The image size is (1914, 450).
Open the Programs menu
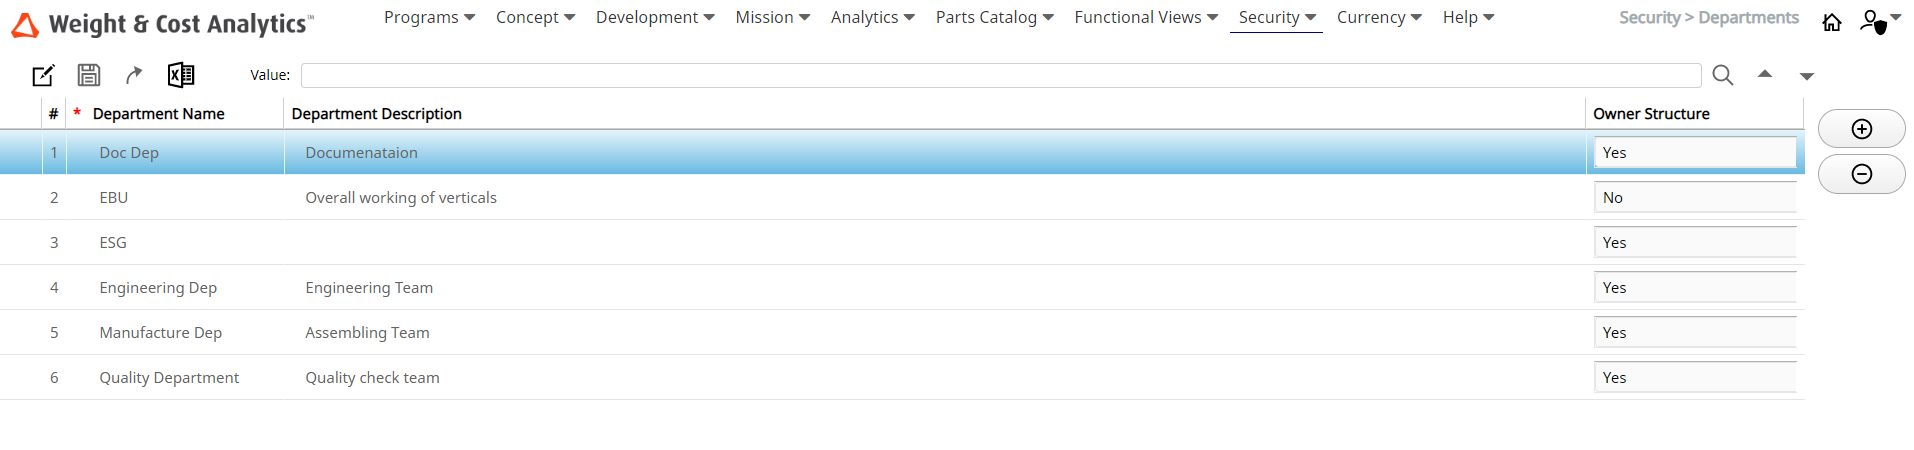click(429, 18)
